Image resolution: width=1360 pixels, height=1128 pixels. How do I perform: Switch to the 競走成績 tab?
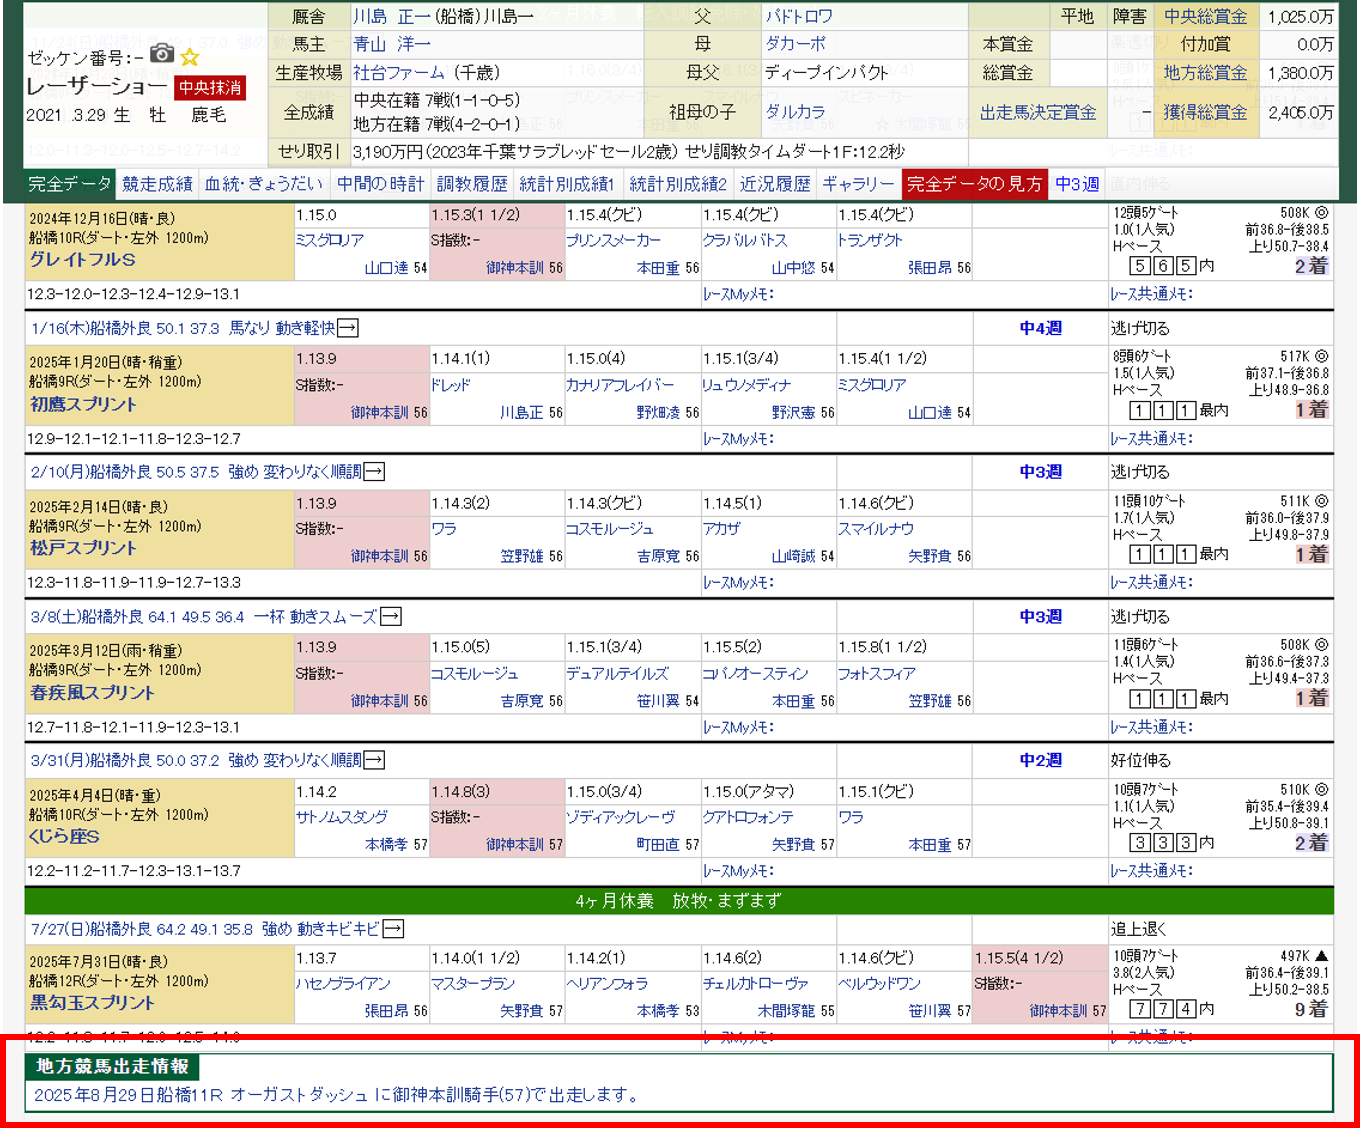(157, 184)
